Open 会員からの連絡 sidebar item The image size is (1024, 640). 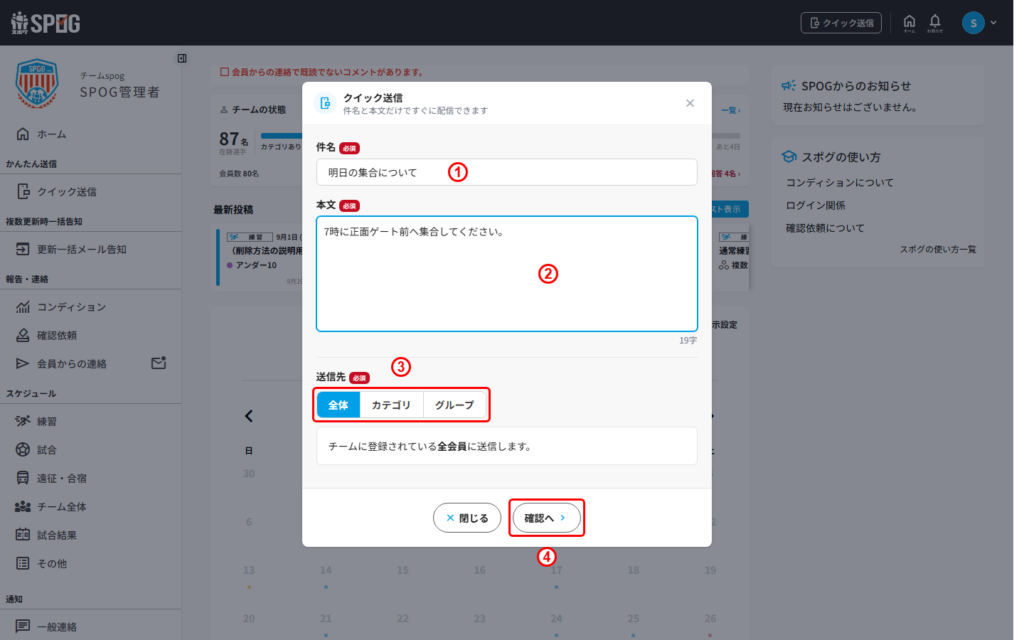point(72,364)
